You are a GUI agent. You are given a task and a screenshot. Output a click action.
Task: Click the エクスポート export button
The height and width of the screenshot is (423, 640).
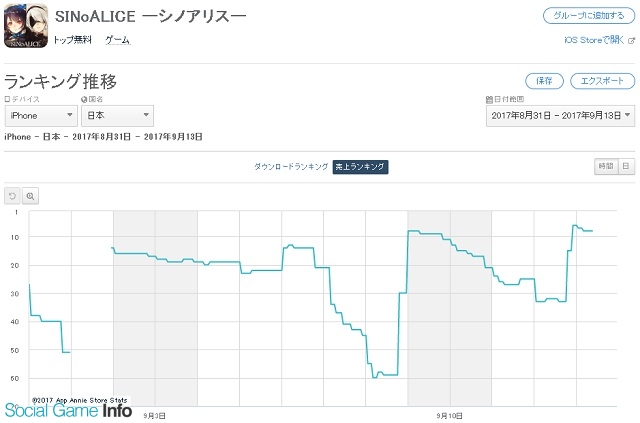[x=602, y=81]
